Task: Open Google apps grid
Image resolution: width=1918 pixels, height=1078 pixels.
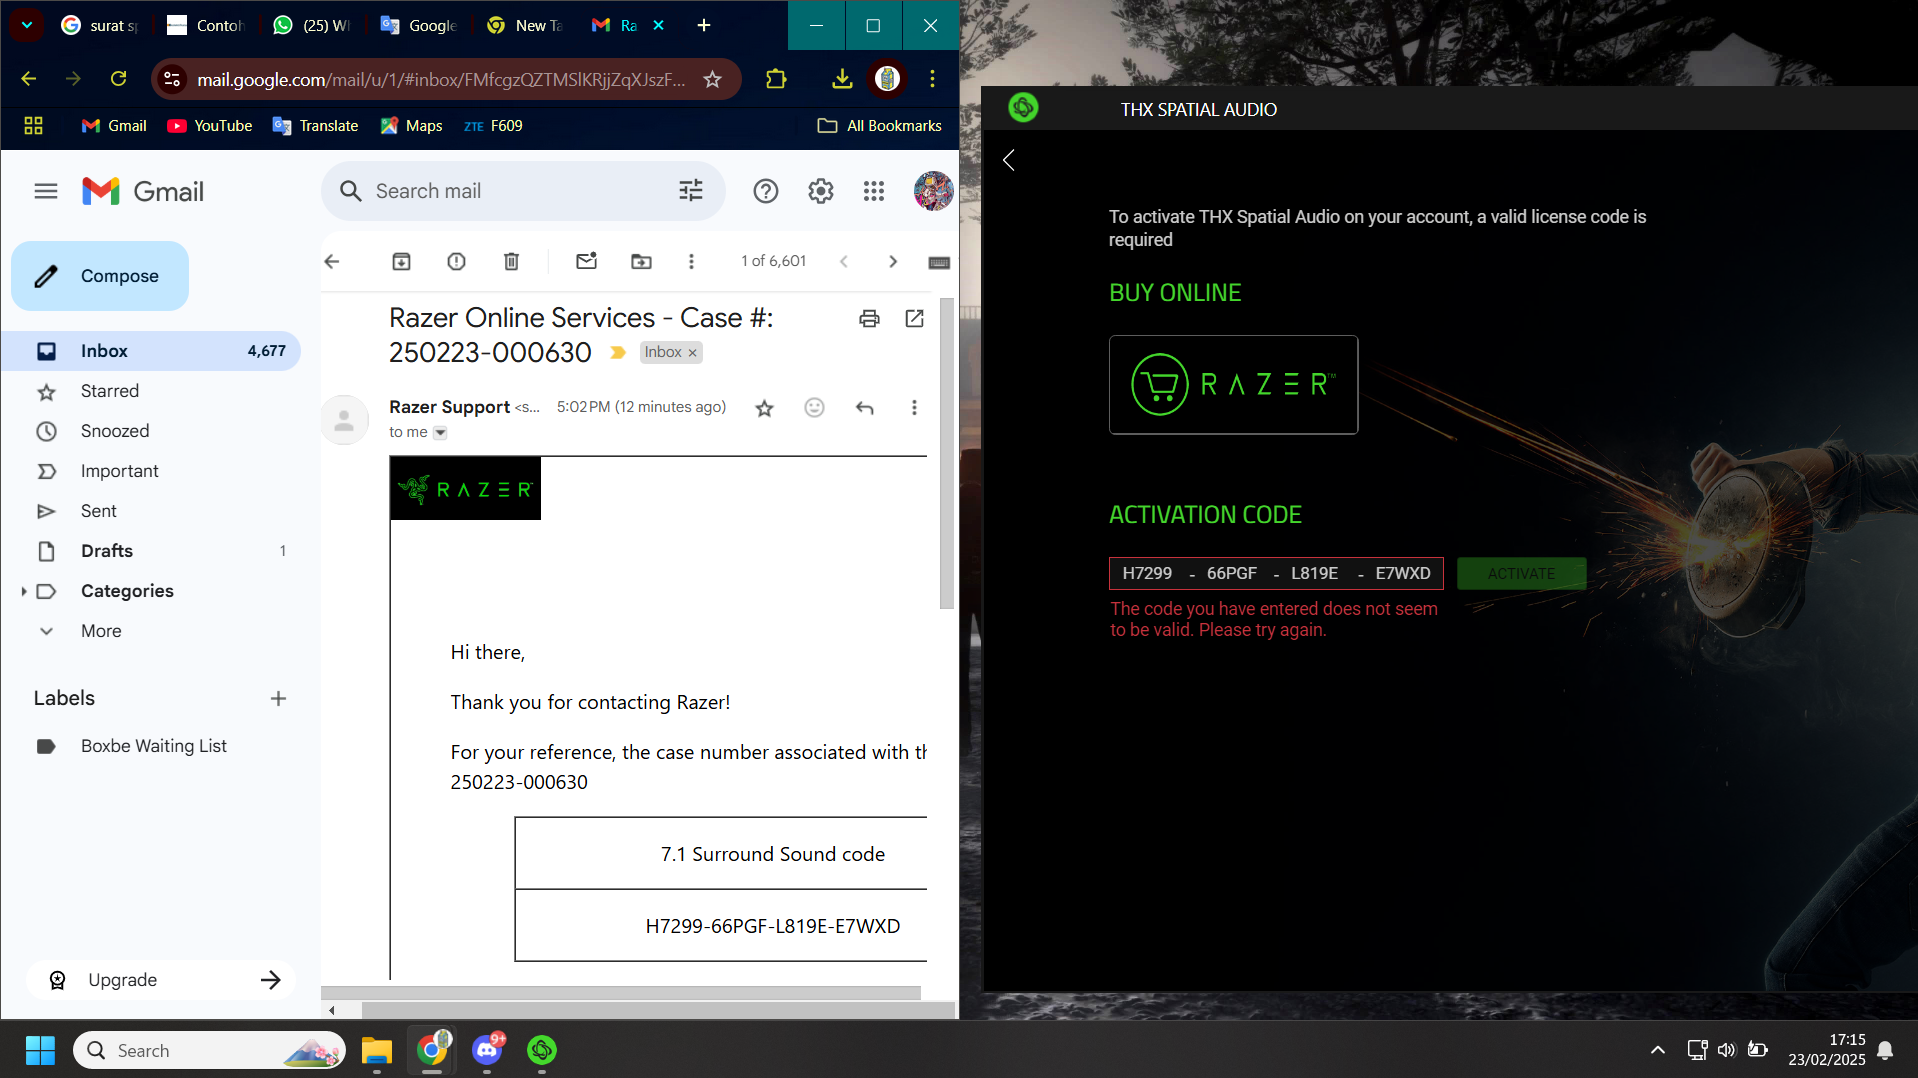Action: [x=874, y=191]
